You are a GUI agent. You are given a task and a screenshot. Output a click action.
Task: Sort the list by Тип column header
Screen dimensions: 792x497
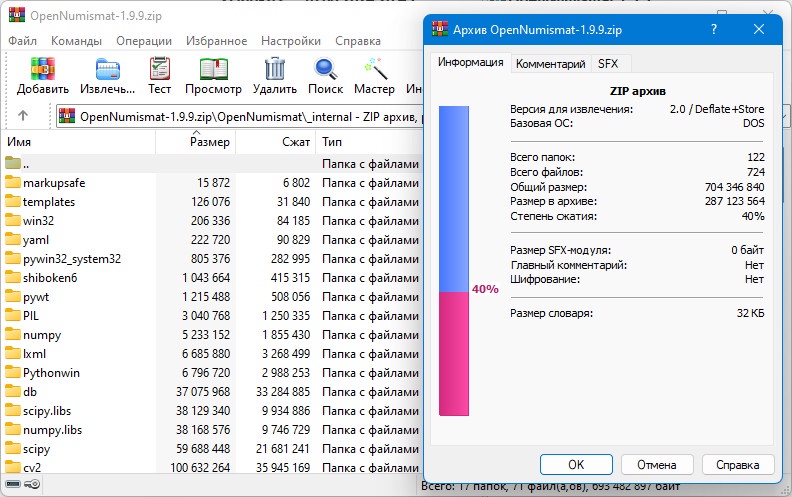coord(369,142)
